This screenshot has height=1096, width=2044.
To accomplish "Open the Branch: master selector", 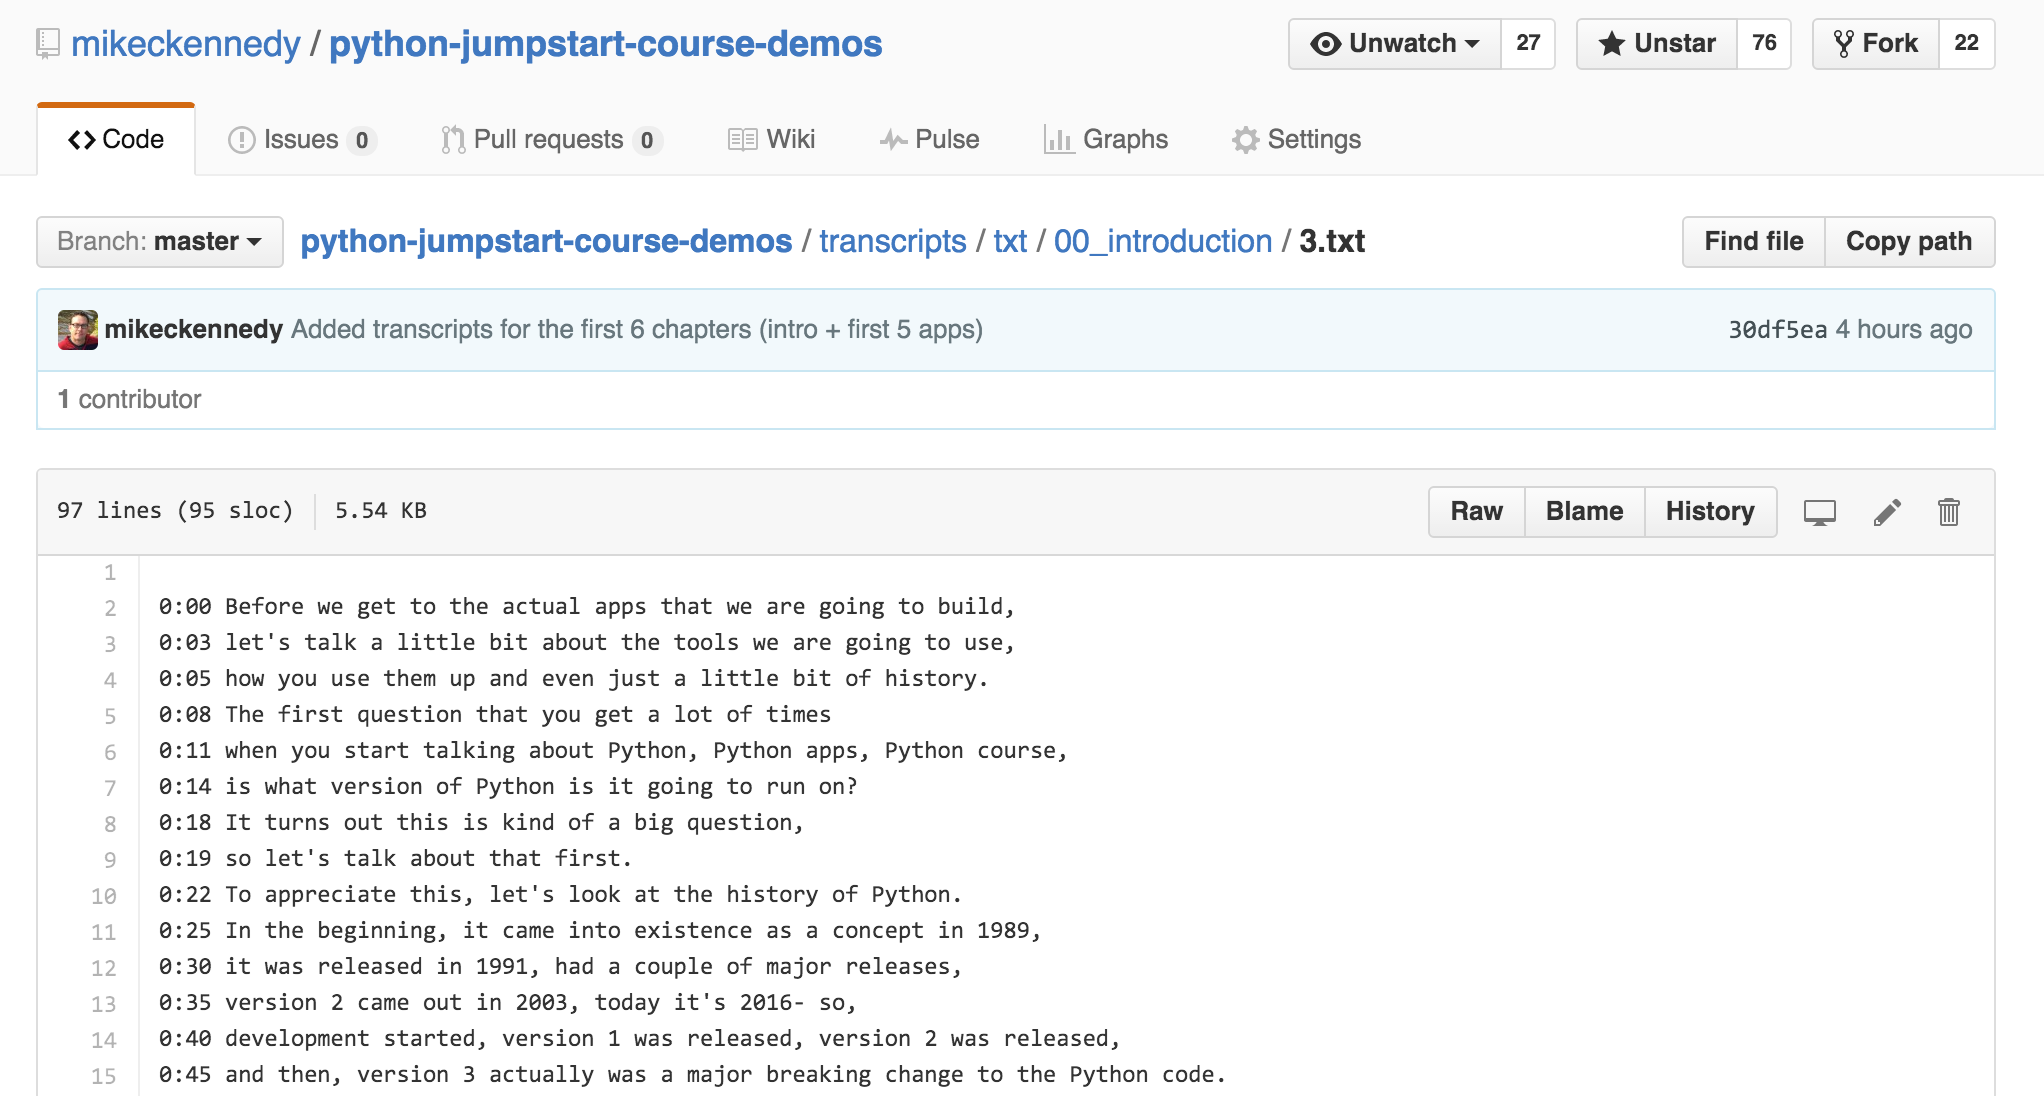I will [x=158, y=241].
